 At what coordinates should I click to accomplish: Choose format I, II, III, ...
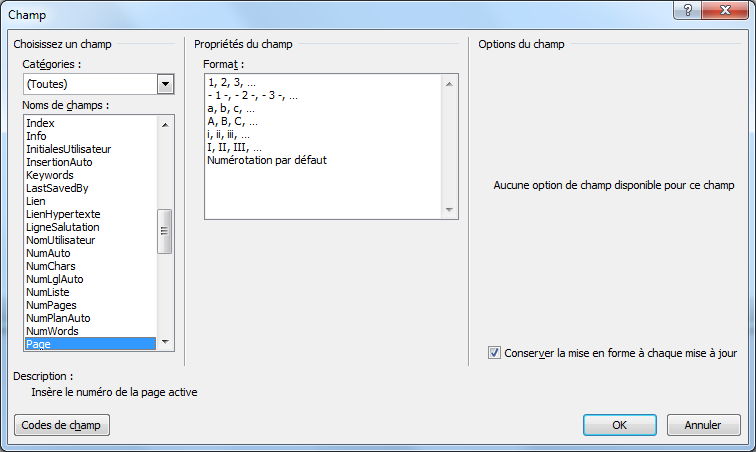pos(234,147)
